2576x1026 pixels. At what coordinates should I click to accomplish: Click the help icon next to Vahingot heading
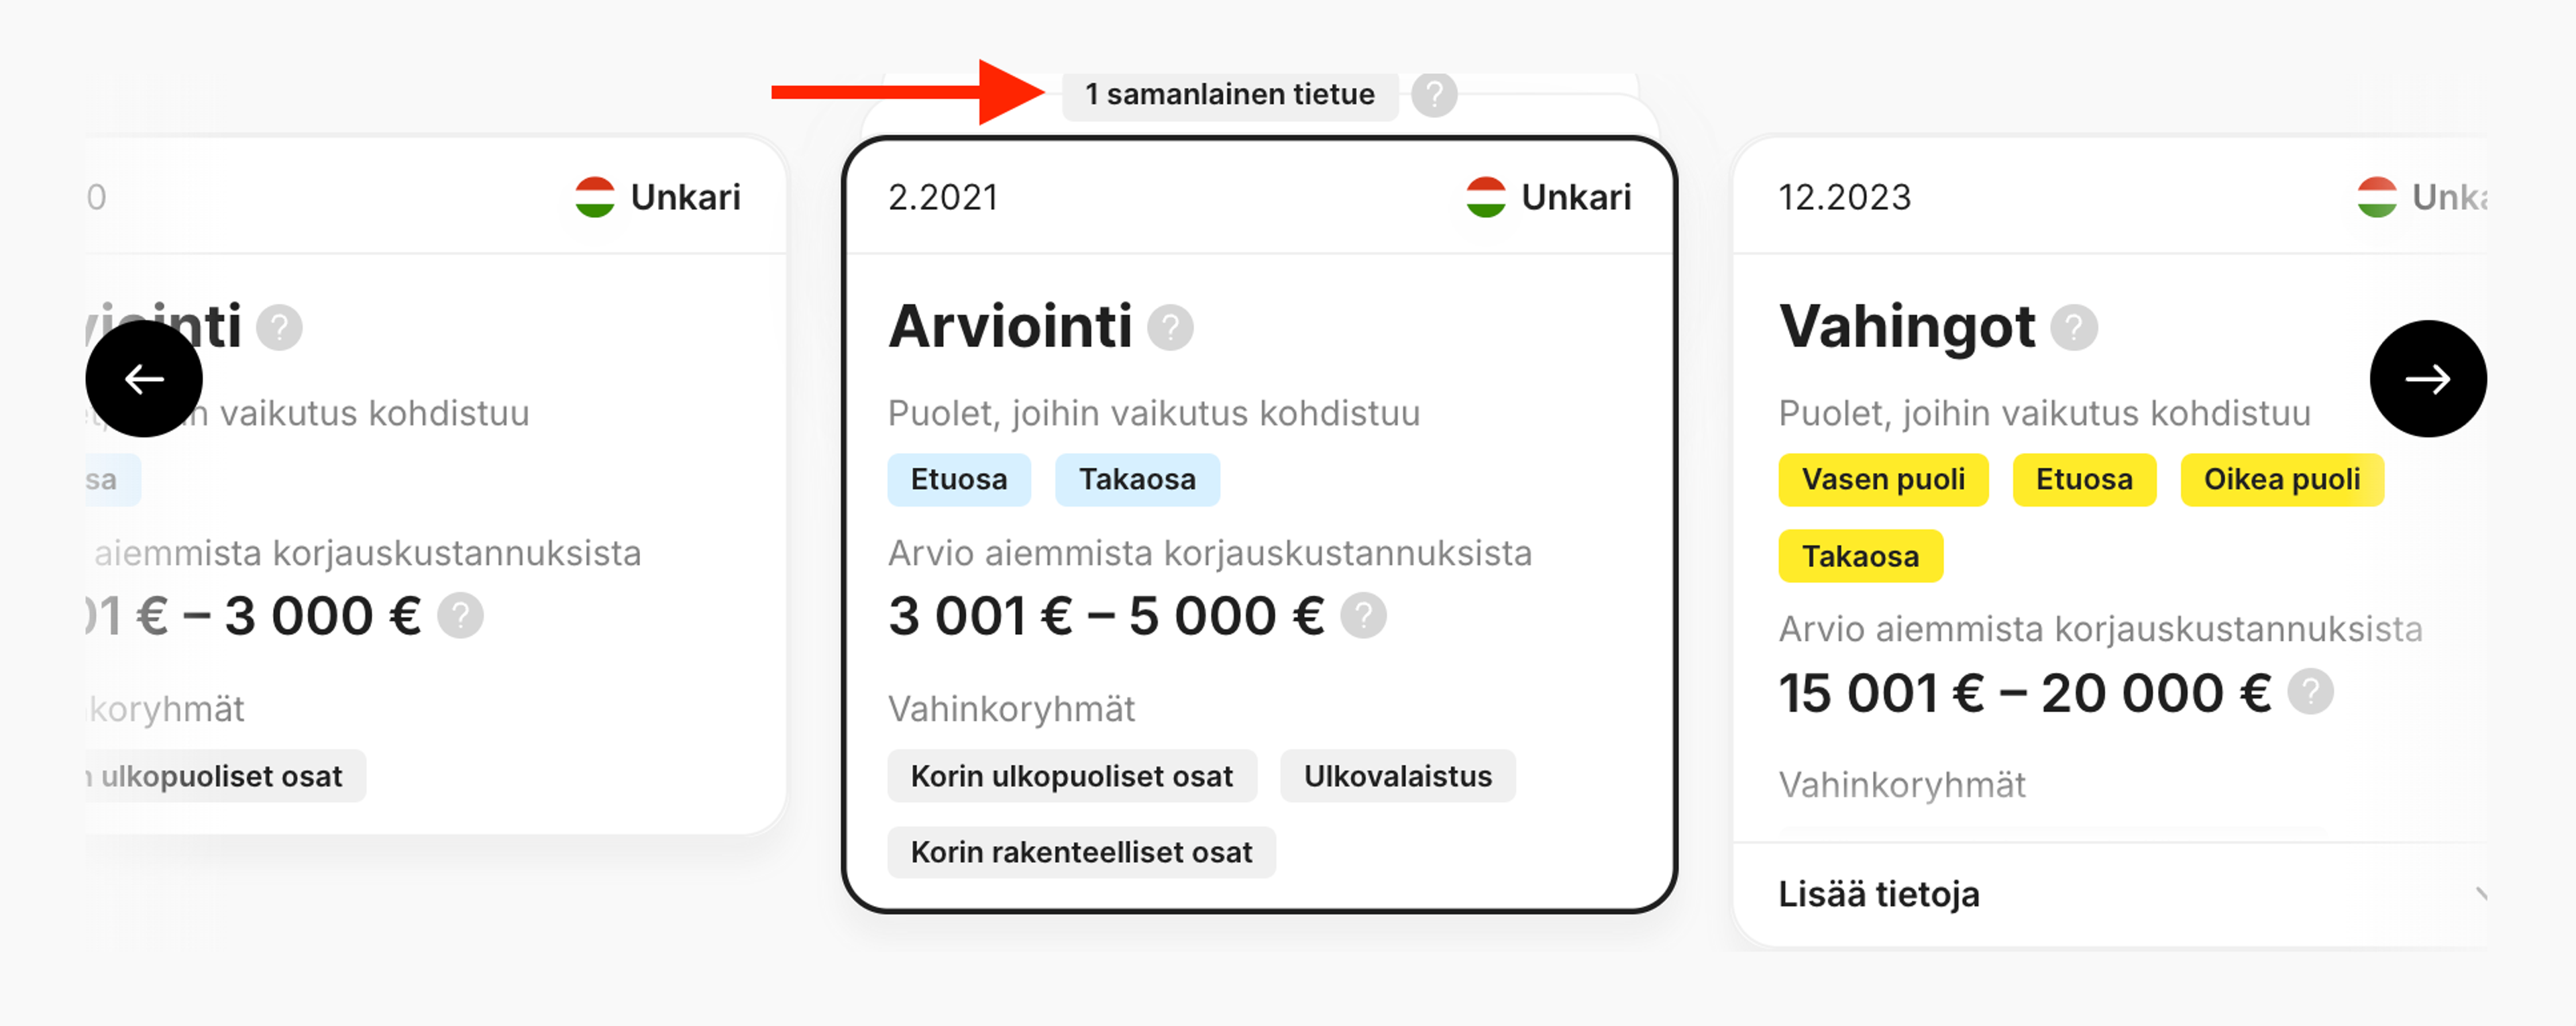point(2074,327)
